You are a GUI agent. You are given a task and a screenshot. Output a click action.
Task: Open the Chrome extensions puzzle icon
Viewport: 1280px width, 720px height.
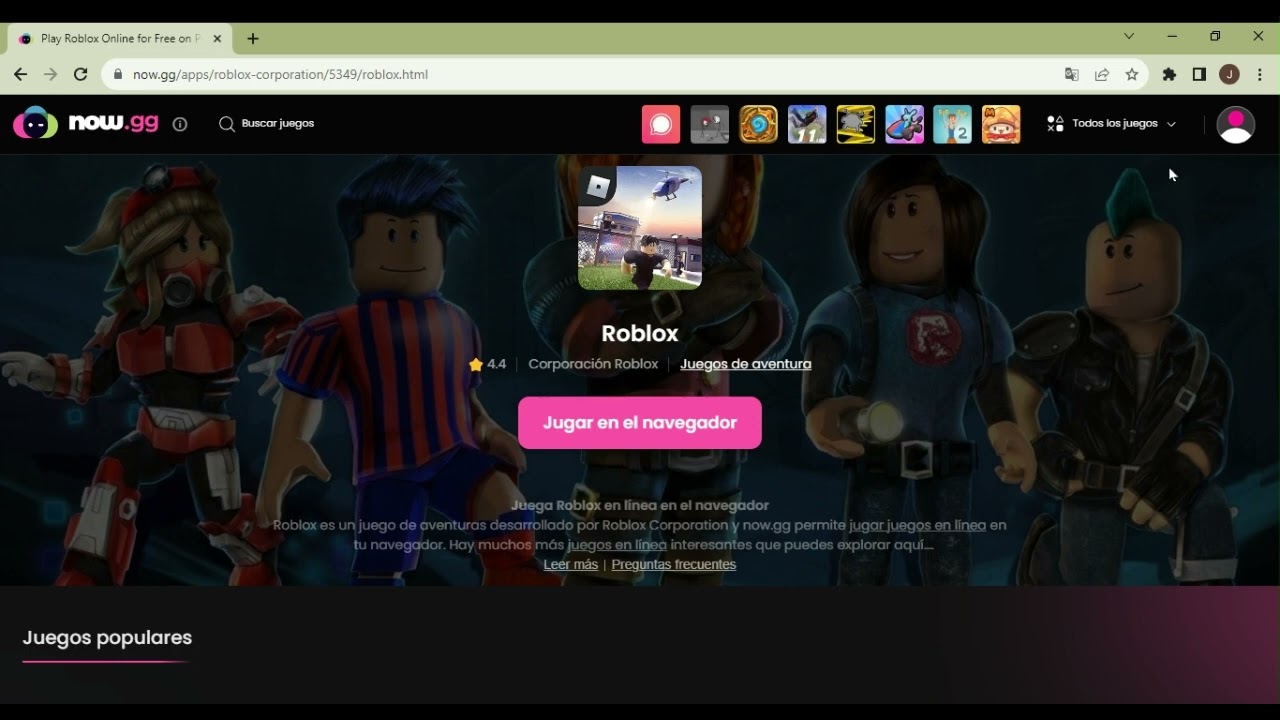[x=1169, y=74]
